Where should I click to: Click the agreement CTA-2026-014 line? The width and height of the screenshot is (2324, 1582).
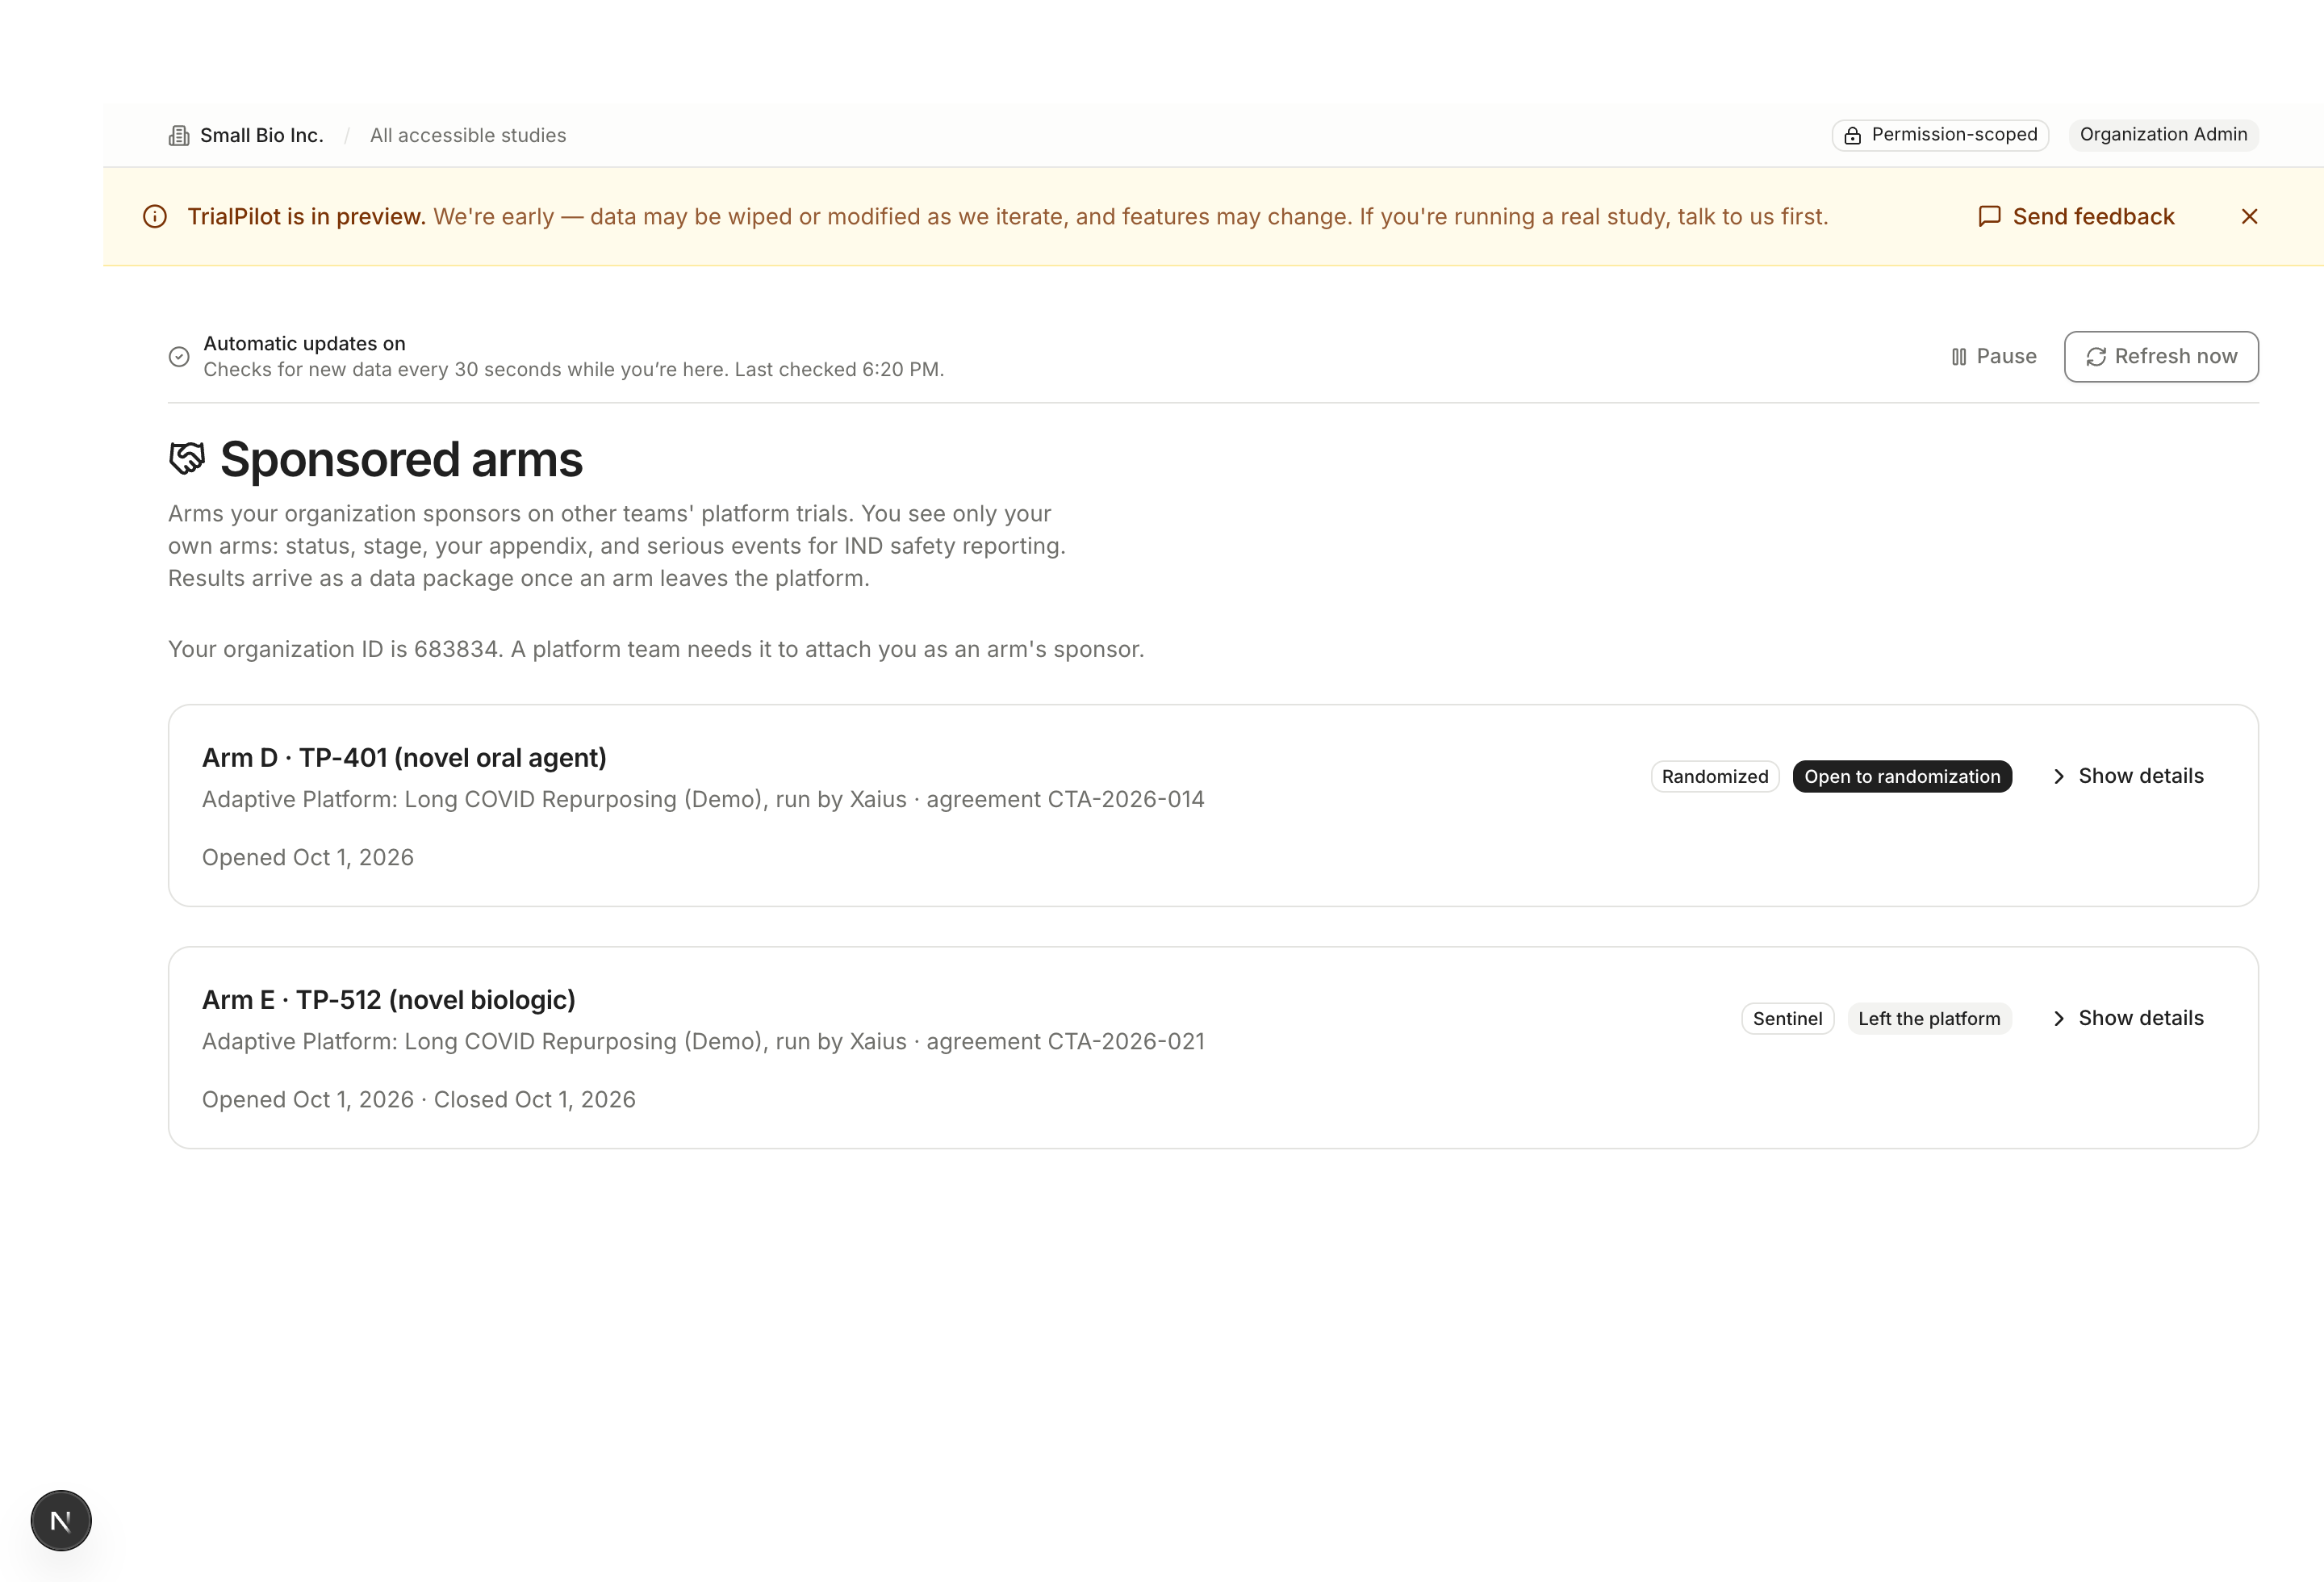pyautogui.click(x=703, y=800)
